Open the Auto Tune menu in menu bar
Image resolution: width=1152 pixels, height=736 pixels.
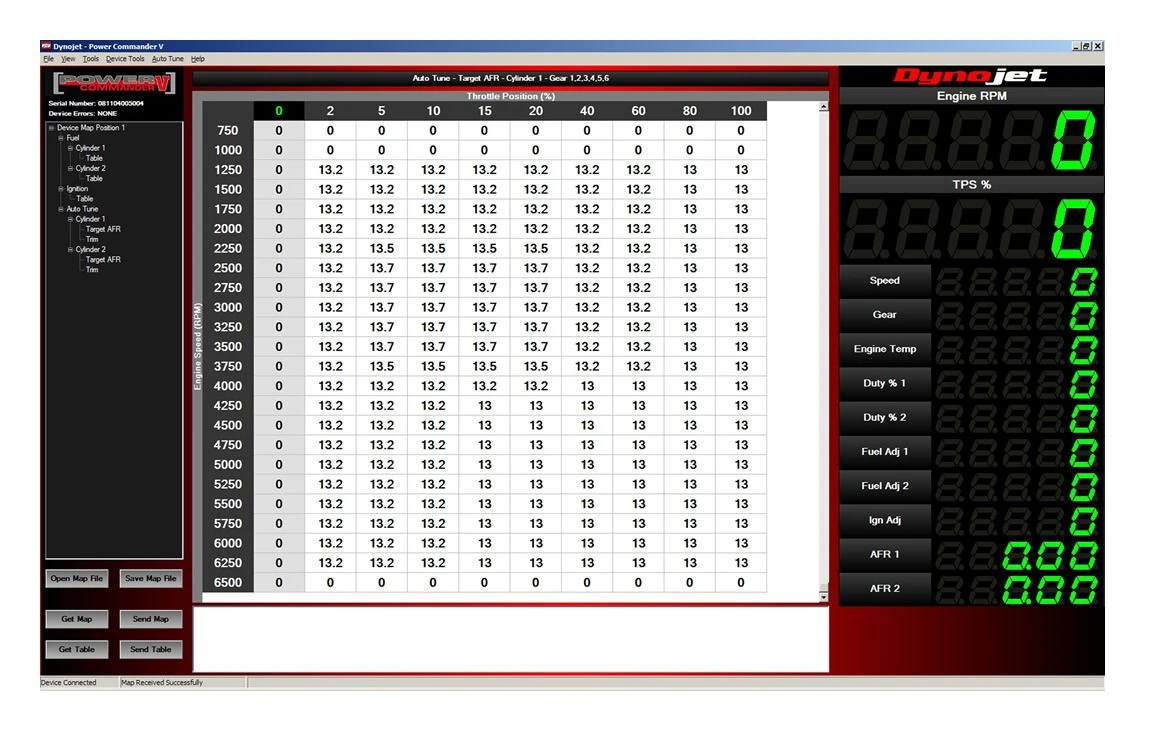point(168,59)
